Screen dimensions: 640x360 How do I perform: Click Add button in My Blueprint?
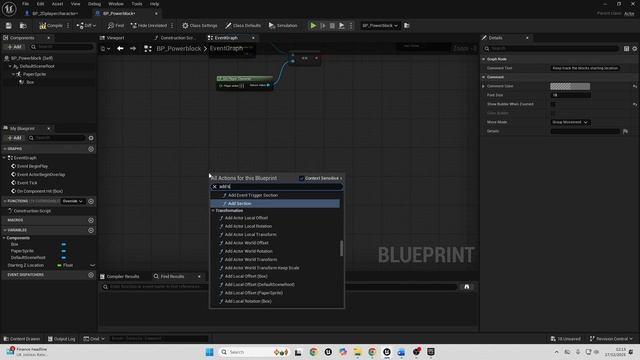pyautogui.click(x=14, y=138)
